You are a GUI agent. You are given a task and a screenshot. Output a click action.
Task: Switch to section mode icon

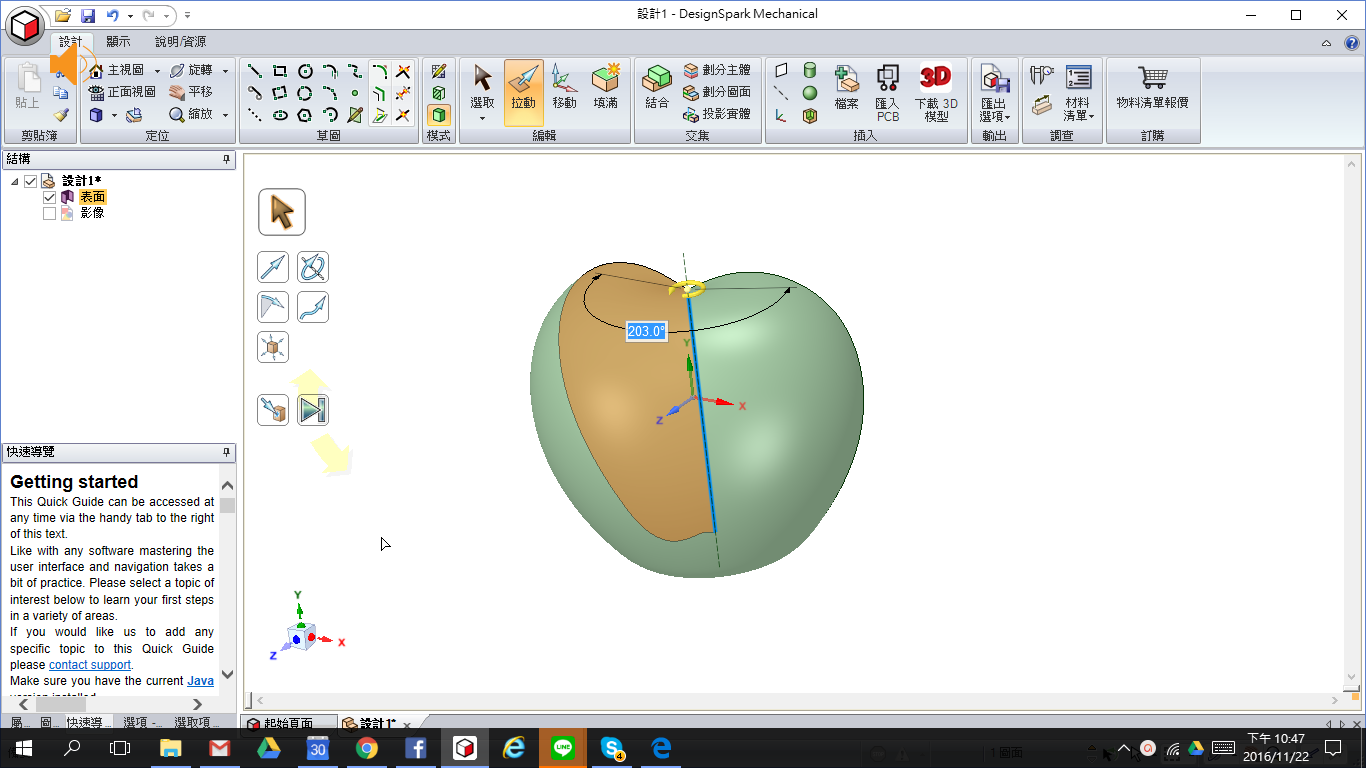point(439,93)
